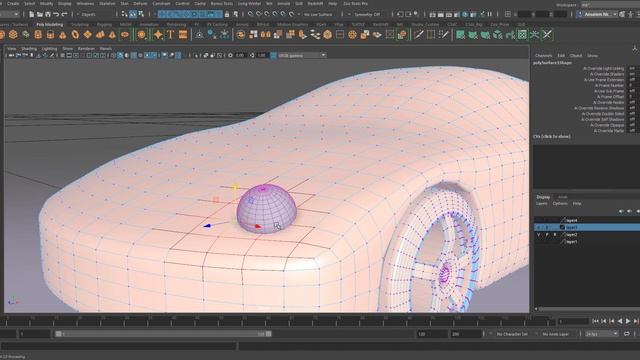Create a polygon torus from the shelf
The image size is (640, 360).
tap(75, 35)
